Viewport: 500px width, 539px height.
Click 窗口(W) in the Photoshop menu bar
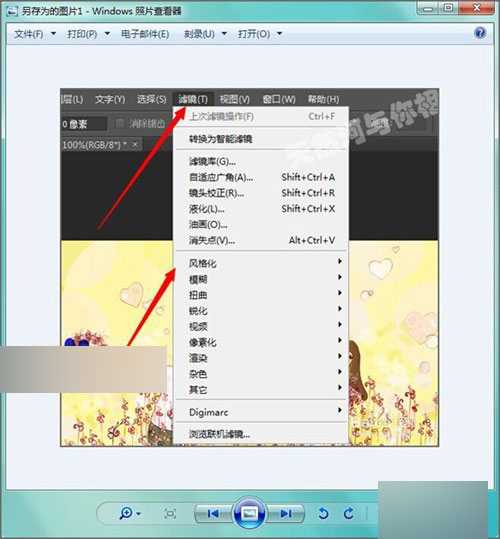coord(279,99)
